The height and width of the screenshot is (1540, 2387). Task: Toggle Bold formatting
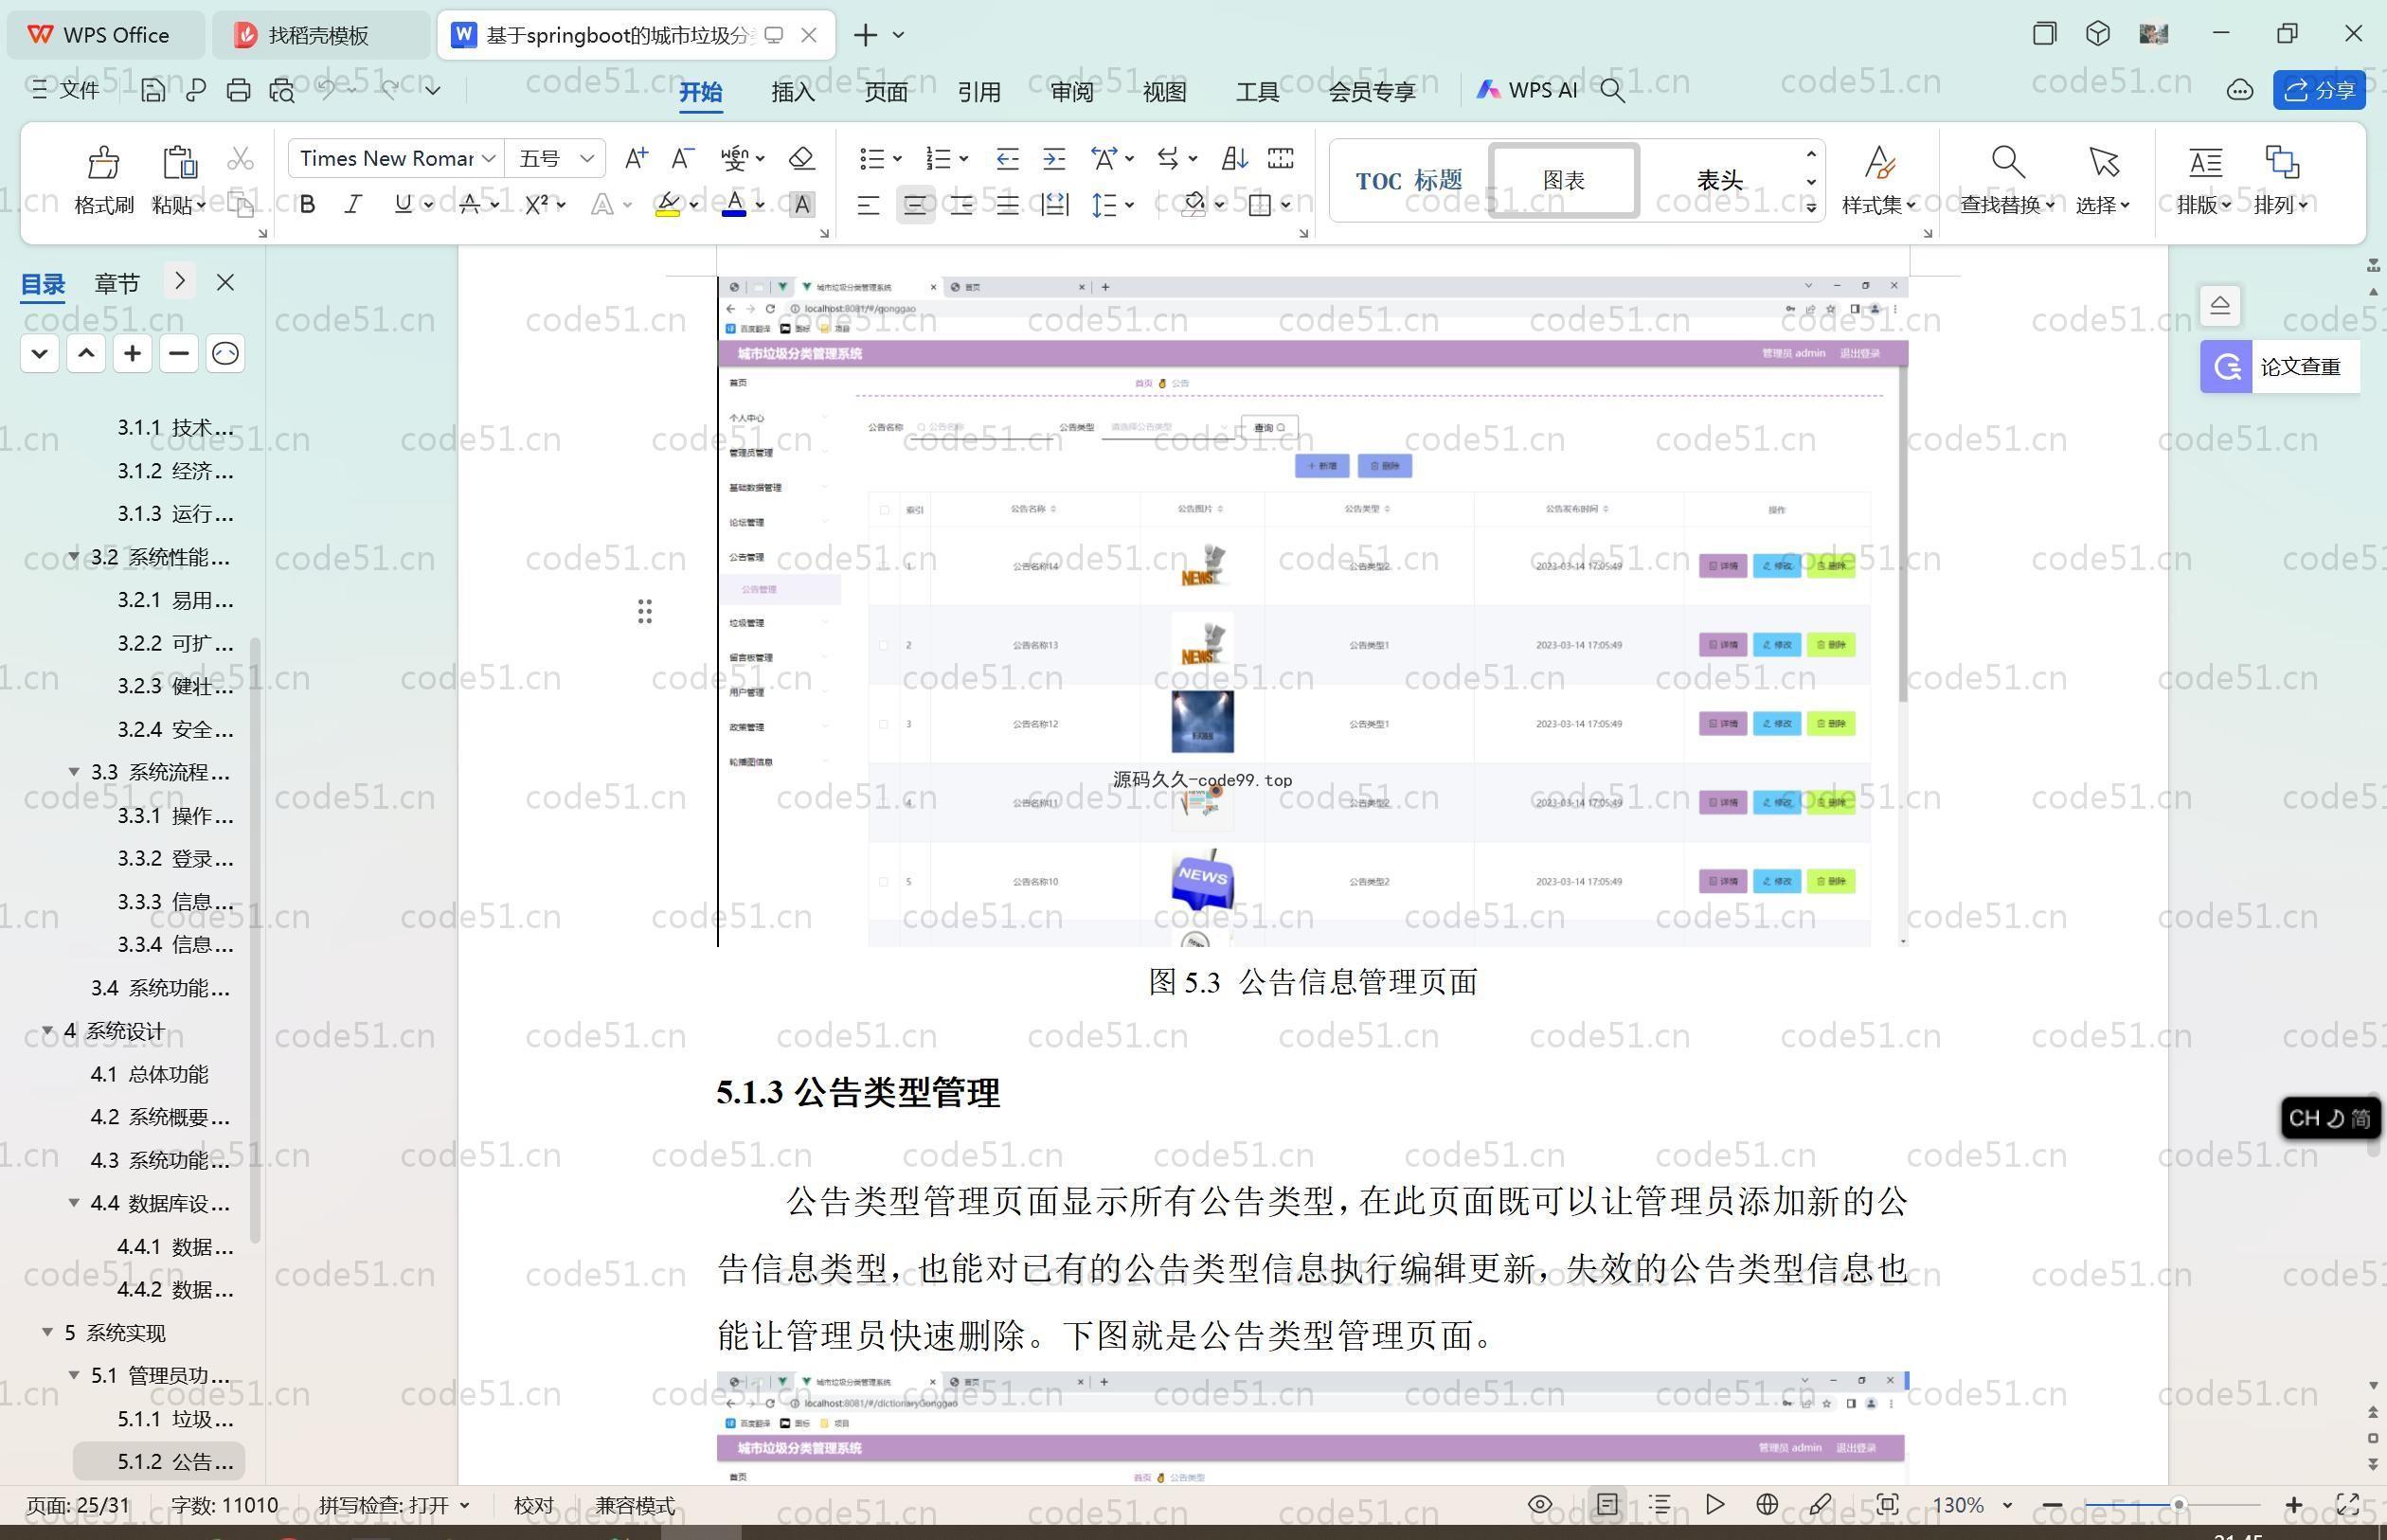click(x=308, y=205)
